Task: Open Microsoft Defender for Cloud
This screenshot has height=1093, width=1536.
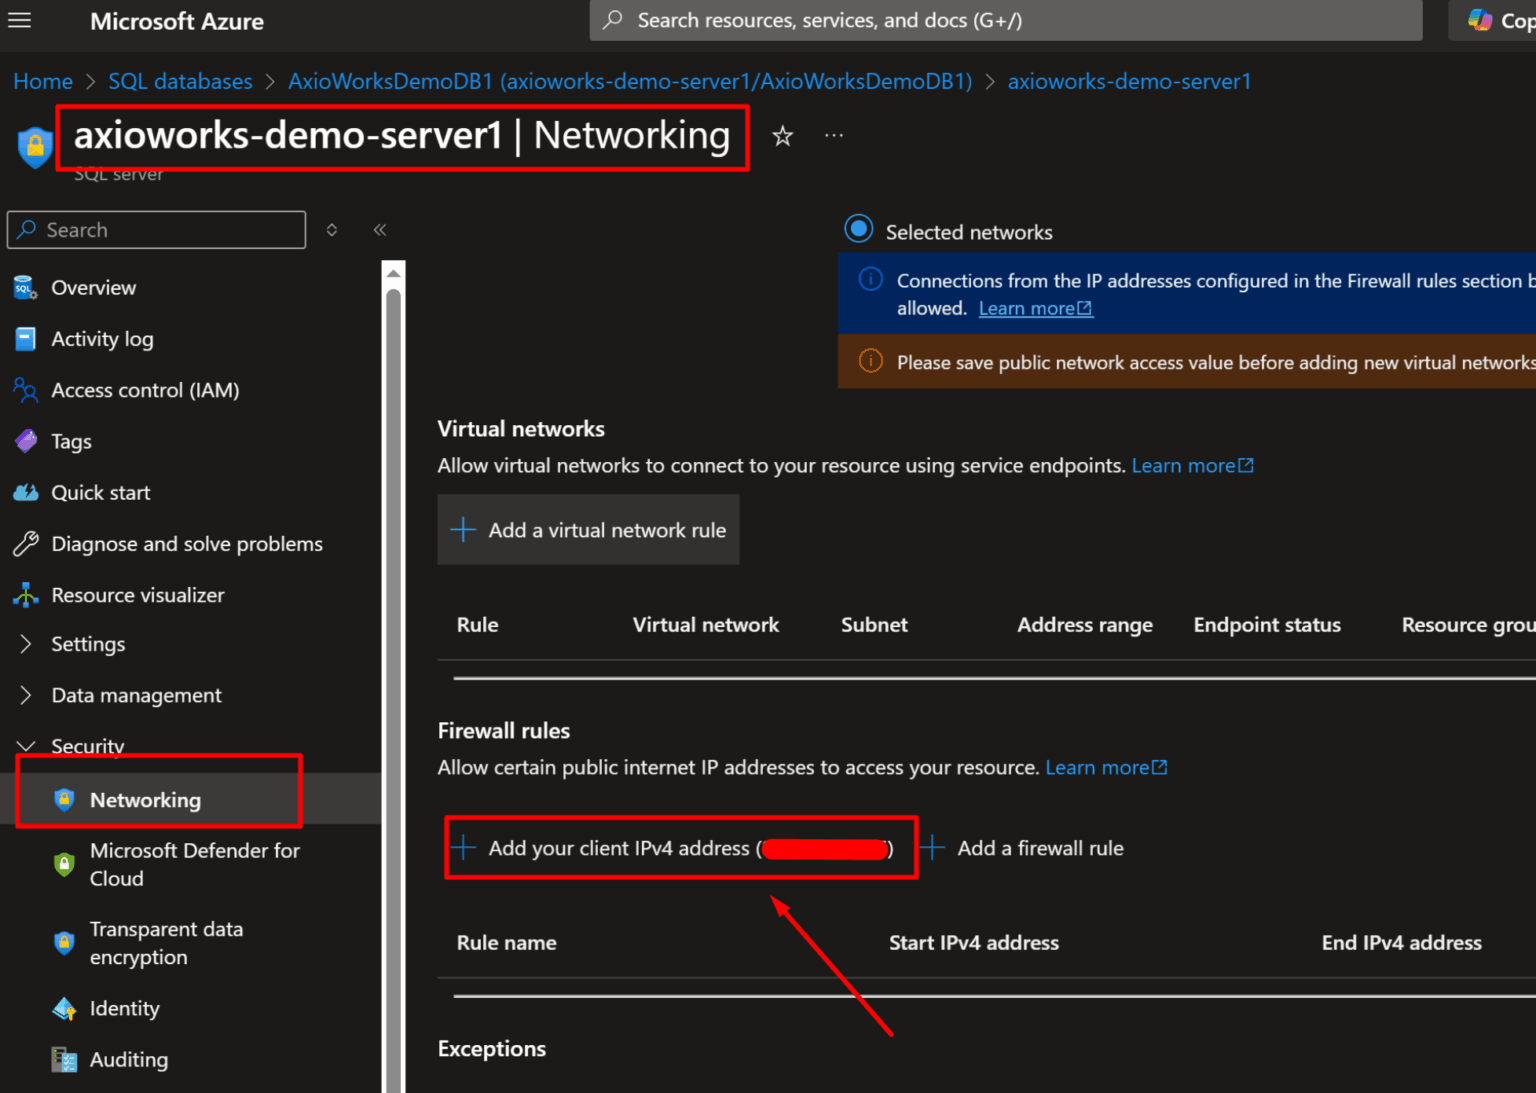Action: (195, 864)
